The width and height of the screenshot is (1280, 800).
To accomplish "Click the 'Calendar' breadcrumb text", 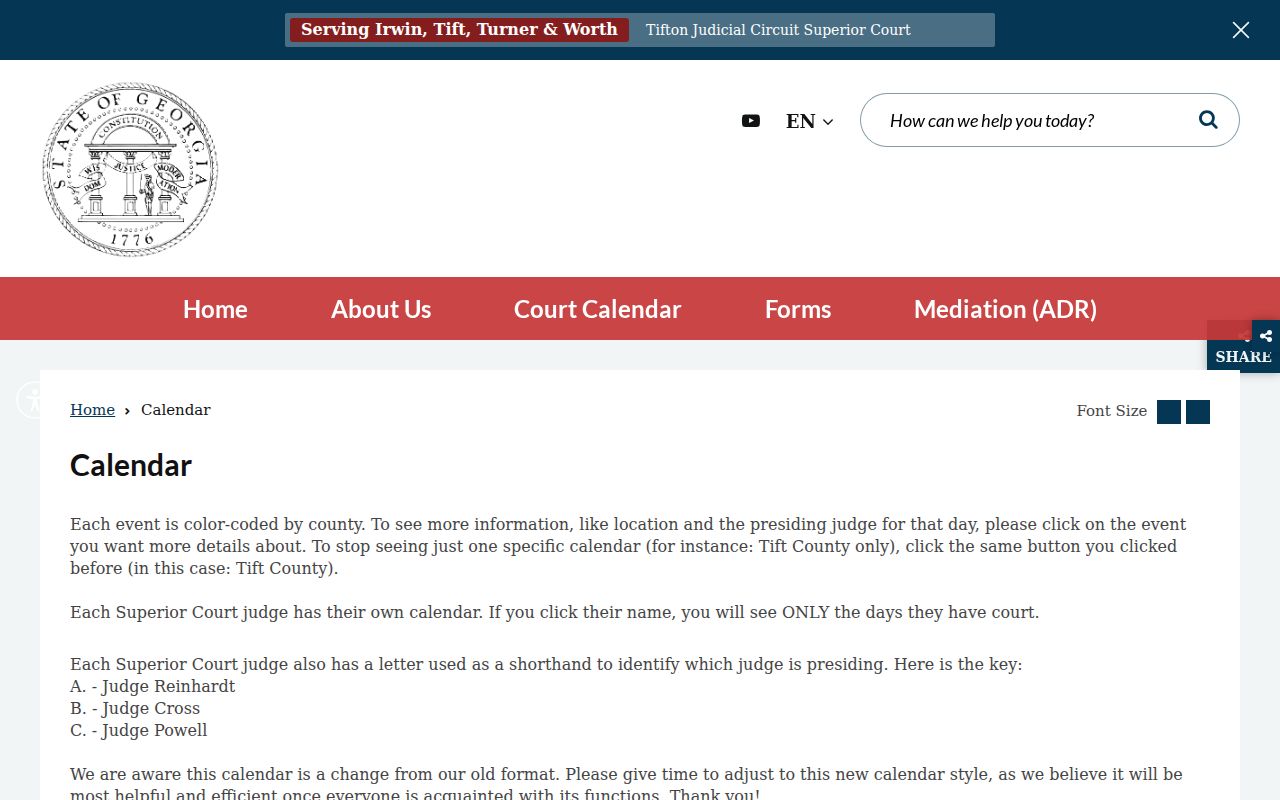I will (x=176, y=410).
